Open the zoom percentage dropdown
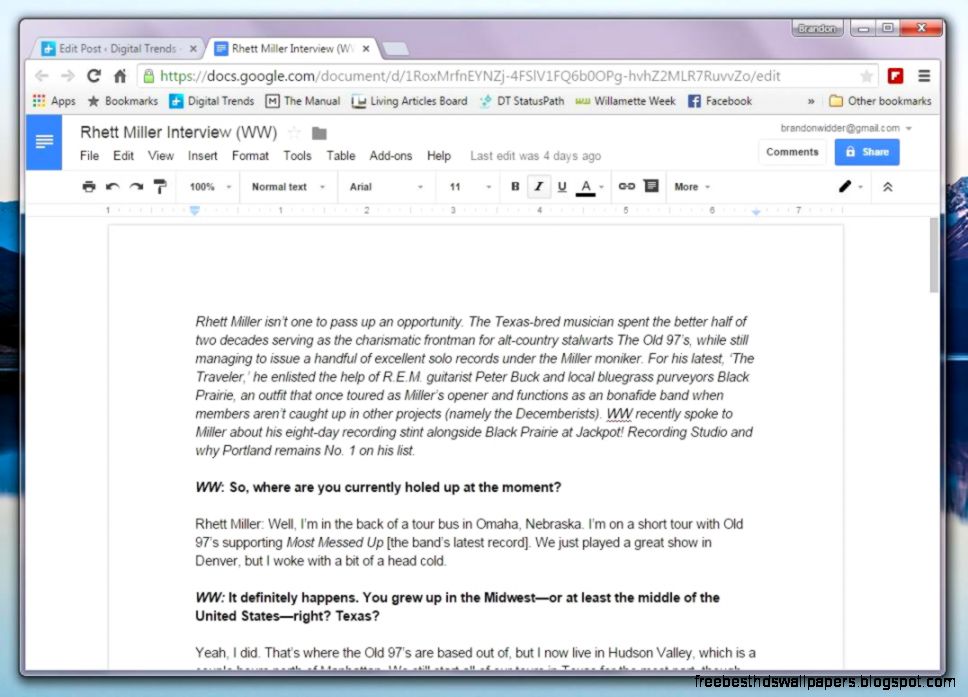The width and height of the screenshot is (968, 697). (208, 187)
